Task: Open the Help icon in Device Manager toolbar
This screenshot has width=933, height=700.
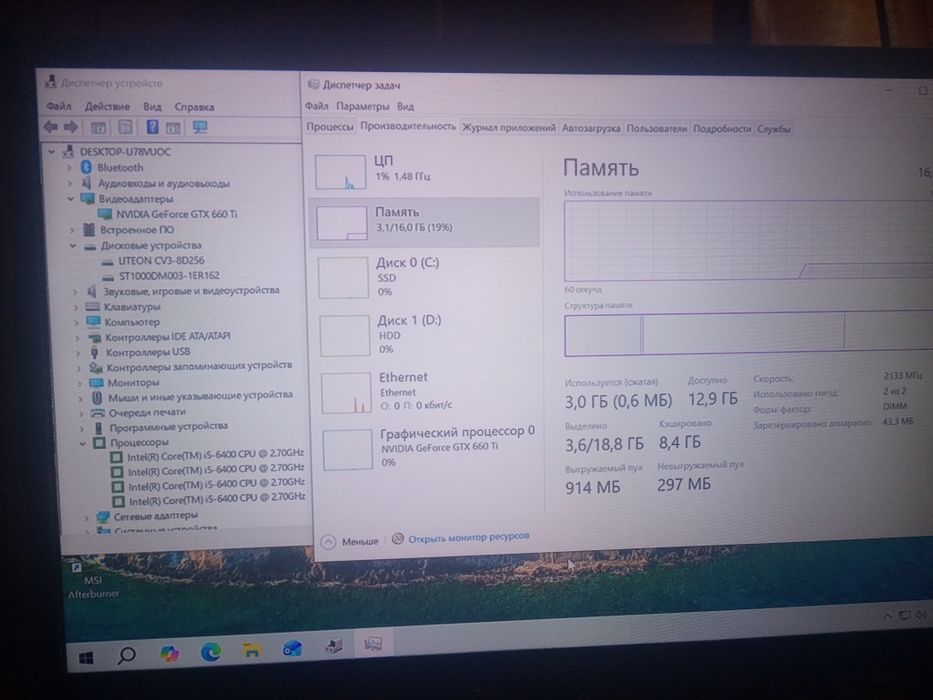Action: 152,126
